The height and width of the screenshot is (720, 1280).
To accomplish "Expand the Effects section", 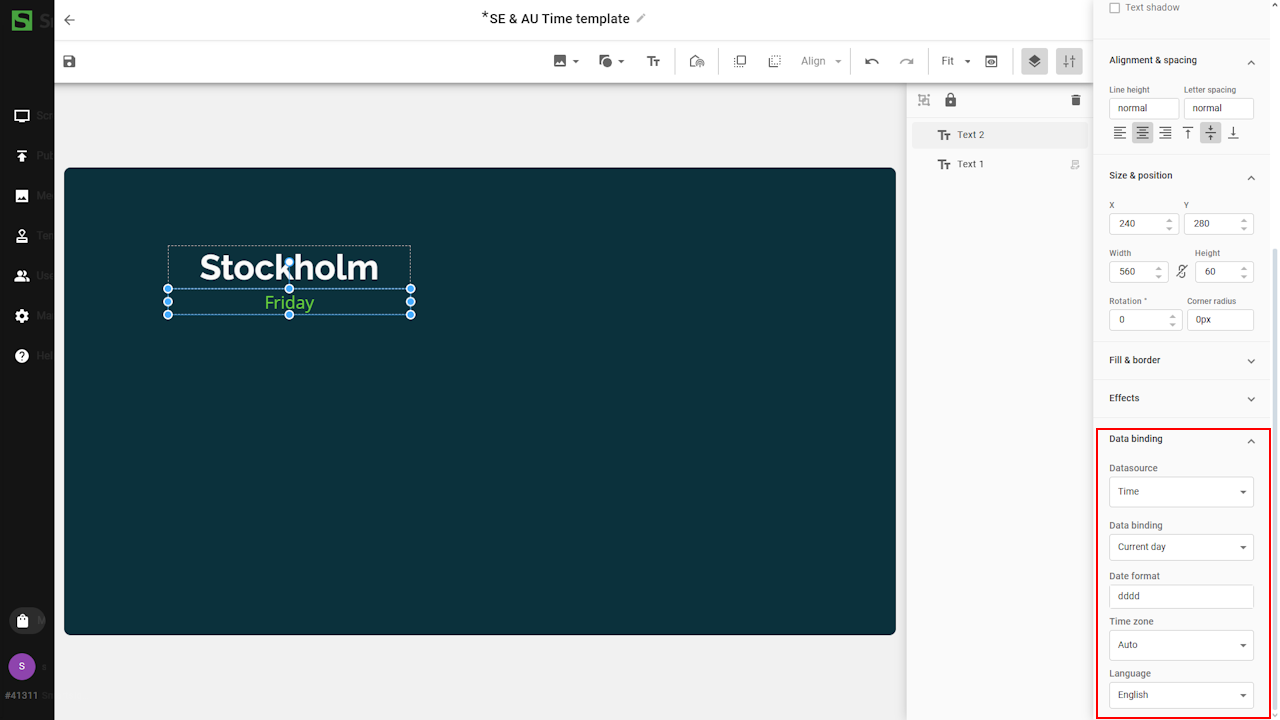I will click(1180, 399).
